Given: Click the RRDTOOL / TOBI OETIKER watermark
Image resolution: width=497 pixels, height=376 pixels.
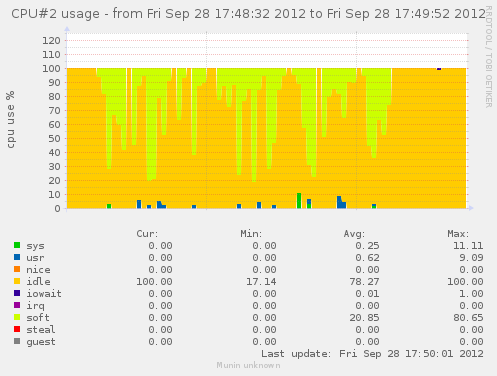Looking at the screenshot, I should pos(488,57).
